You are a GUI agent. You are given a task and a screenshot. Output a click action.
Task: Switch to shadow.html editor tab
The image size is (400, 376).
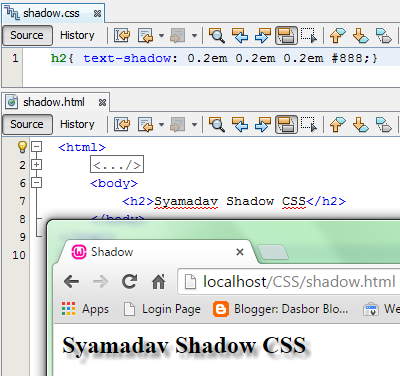click(56, 102)
